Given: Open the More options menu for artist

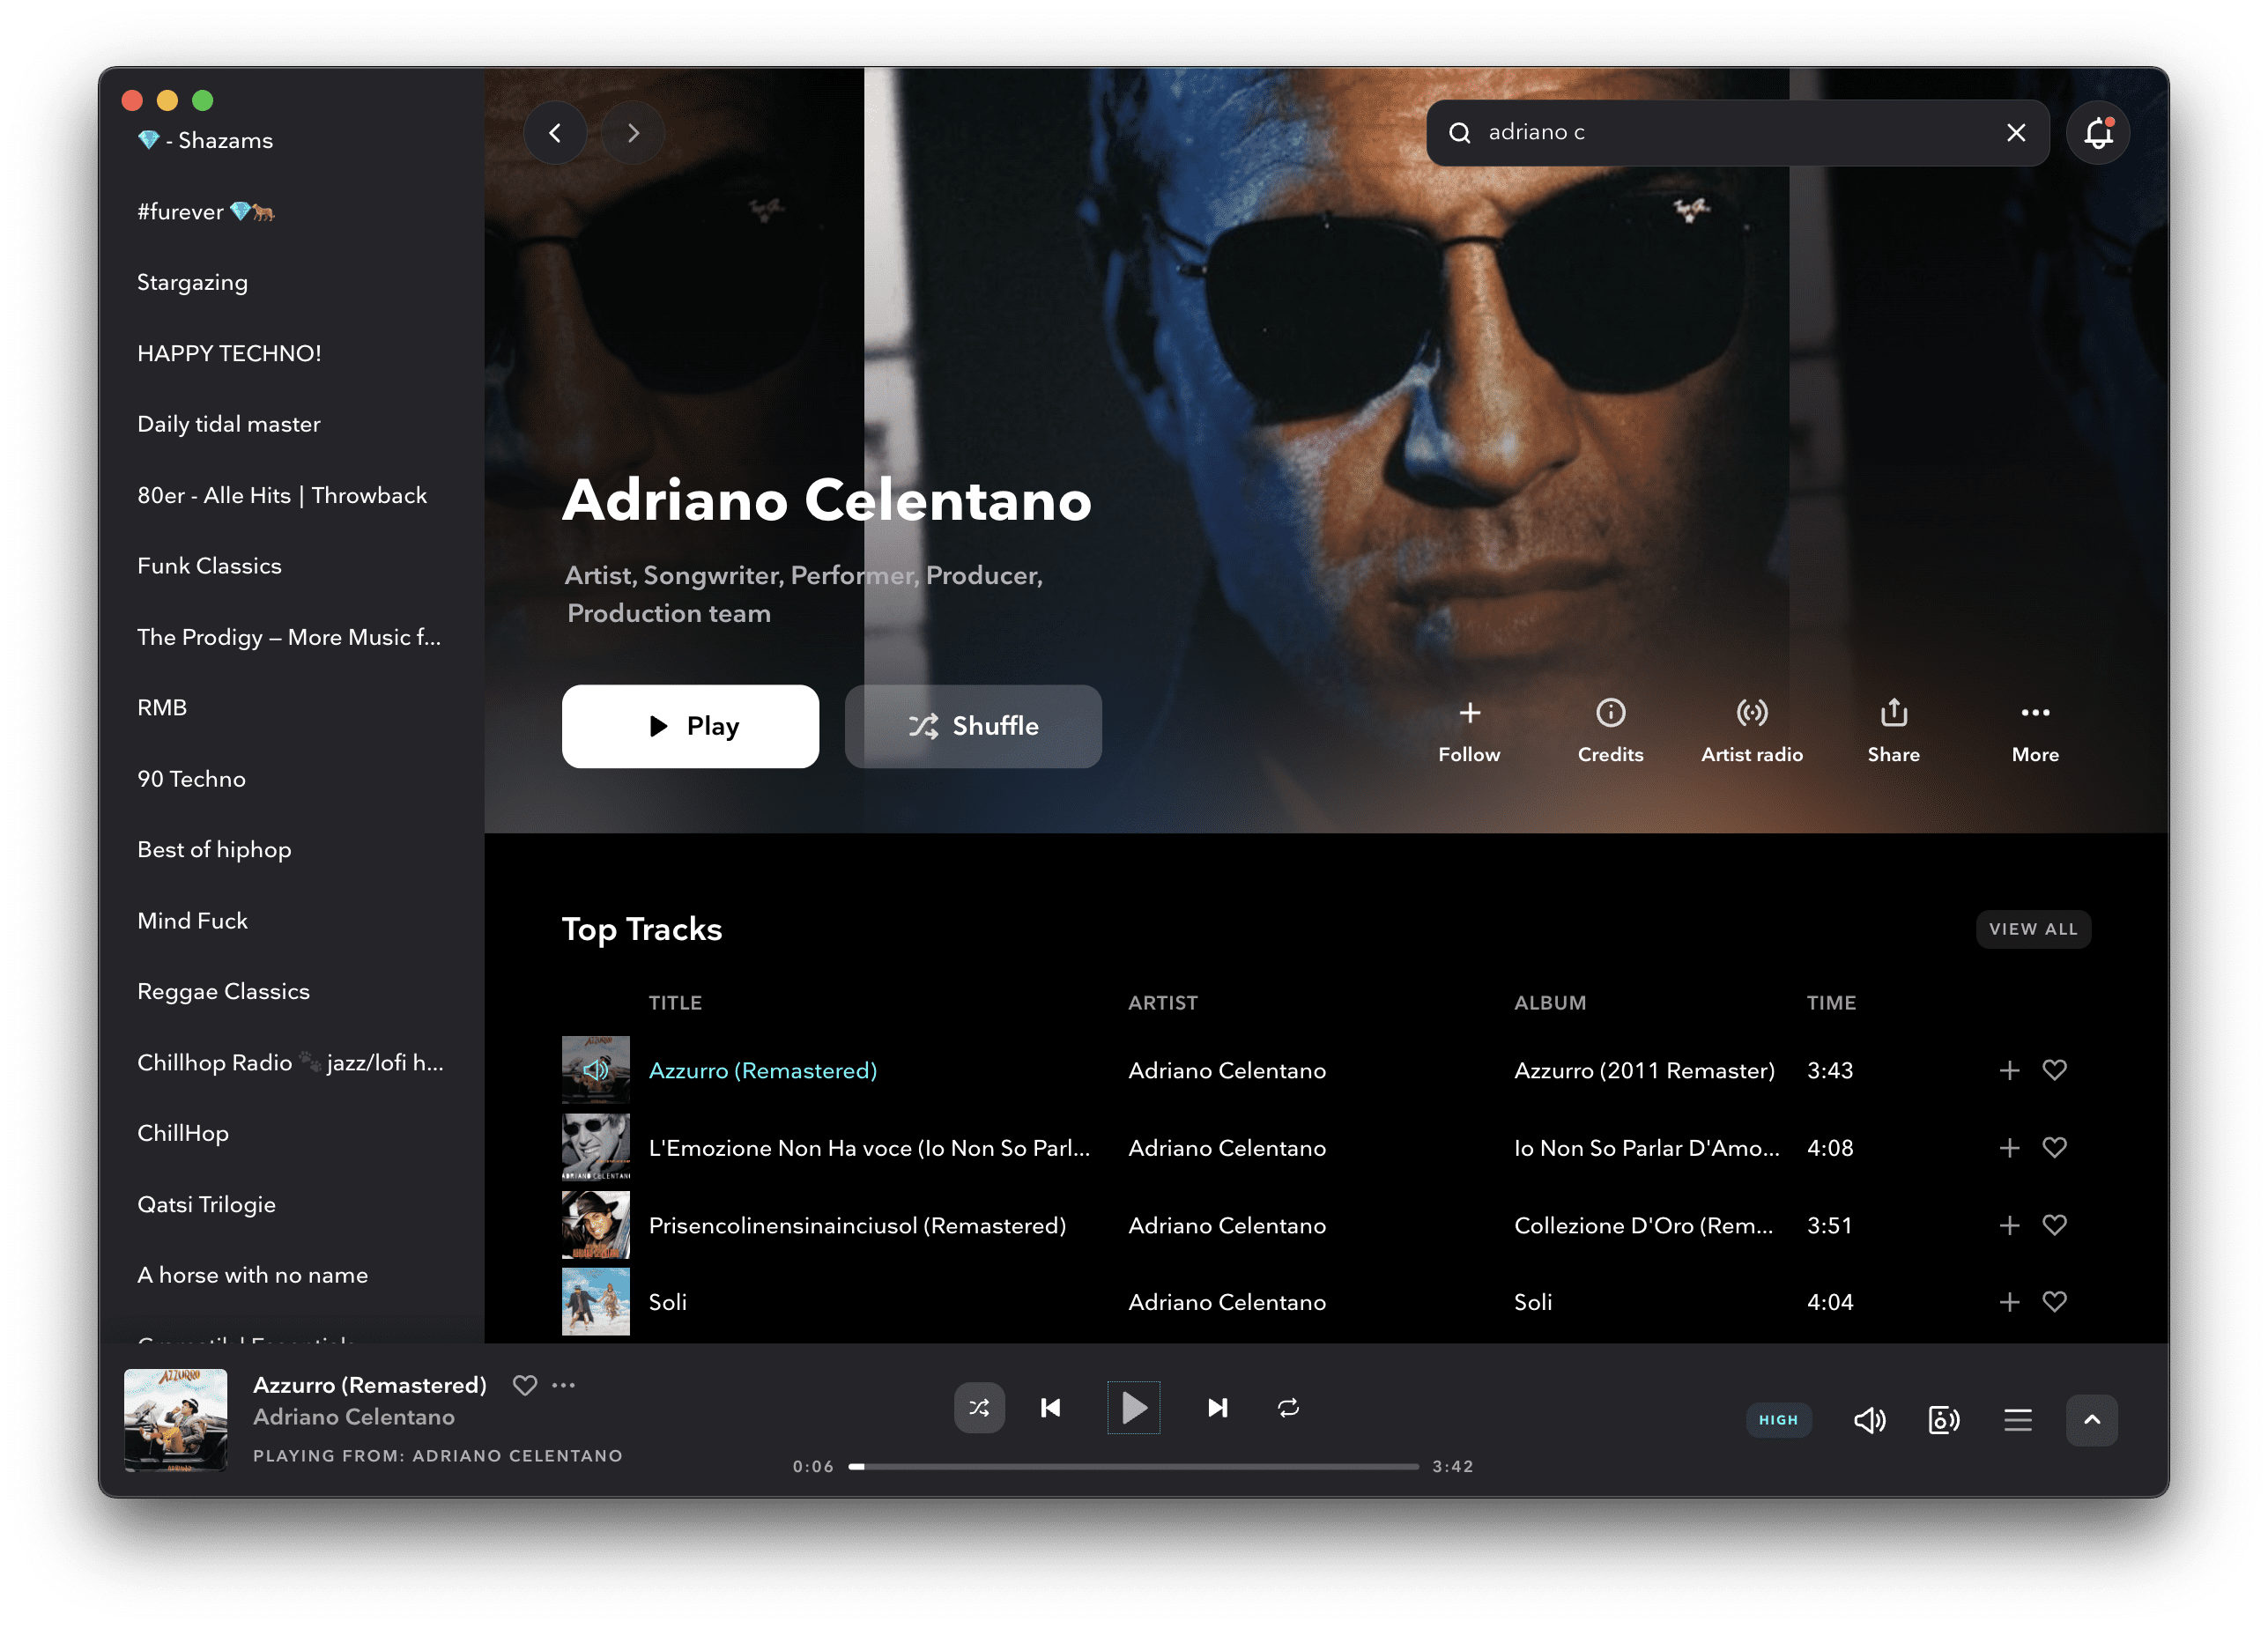Looking at the screenshot, I should click(x=2035, y=713).
